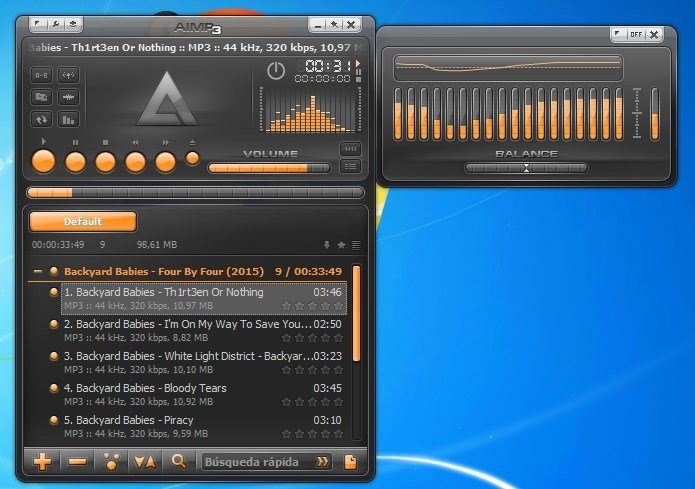Image resolution: width=695 pixels, height=489 pixels.
Task: Stop playback
Action: tap(105, 162)
